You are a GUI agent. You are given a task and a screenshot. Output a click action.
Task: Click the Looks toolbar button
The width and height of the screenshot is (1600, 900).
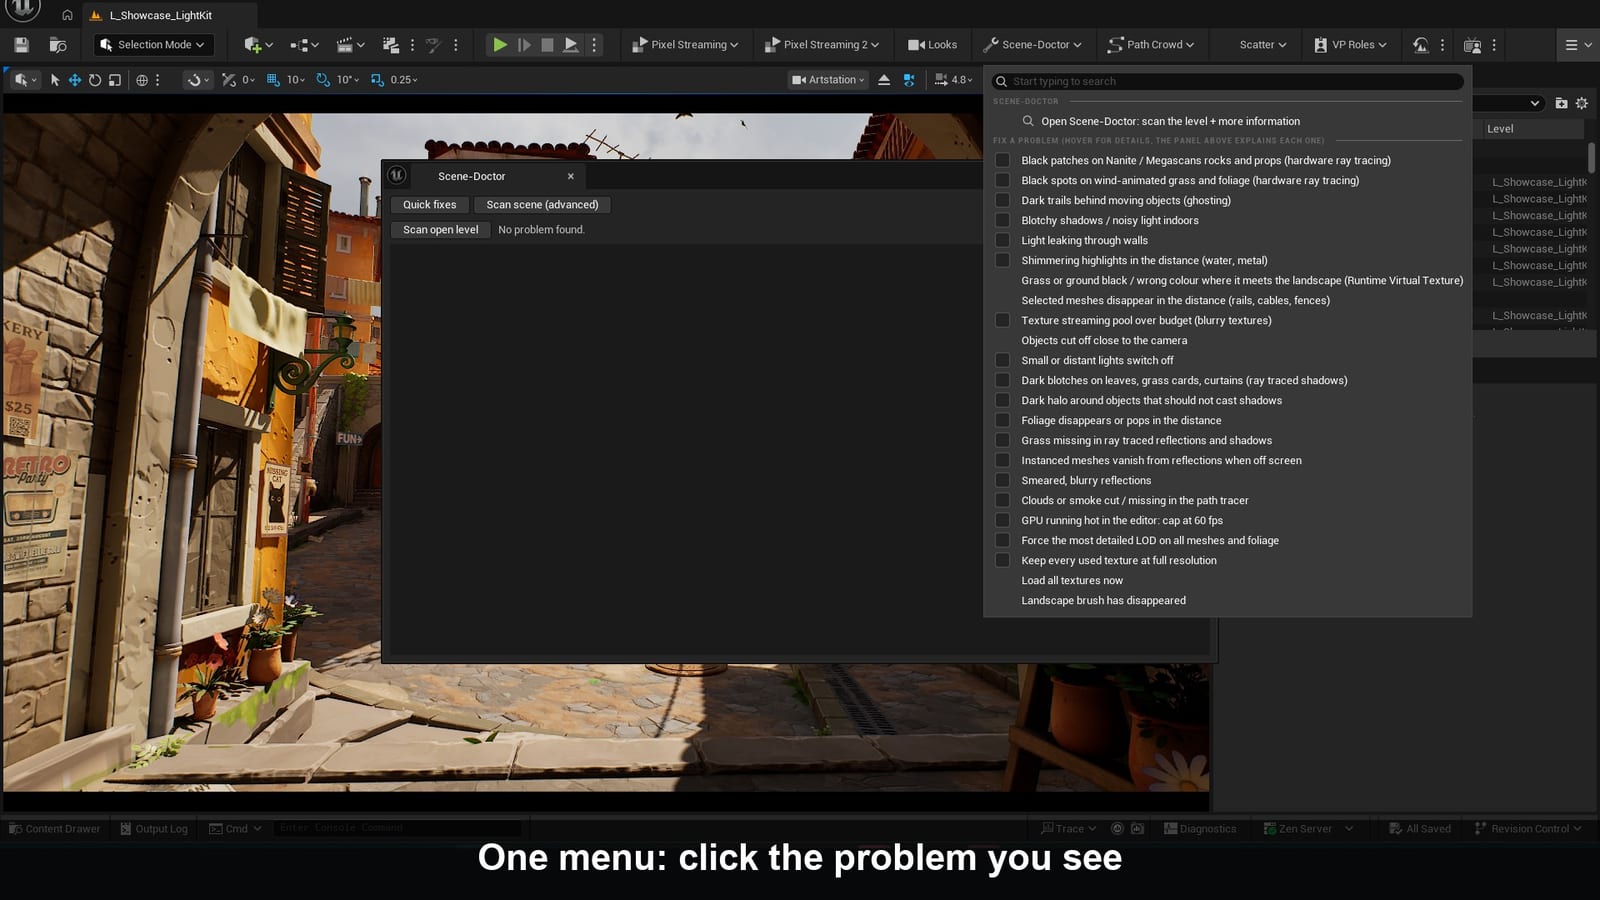[932, 45]
